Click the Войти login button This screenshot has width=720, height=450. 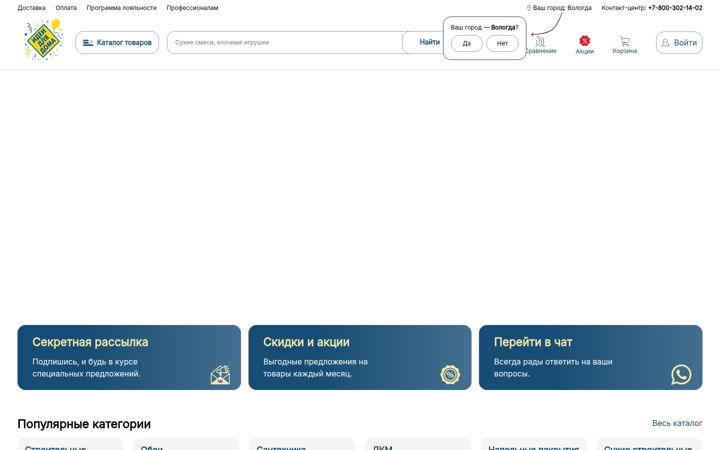pos(679,43)
